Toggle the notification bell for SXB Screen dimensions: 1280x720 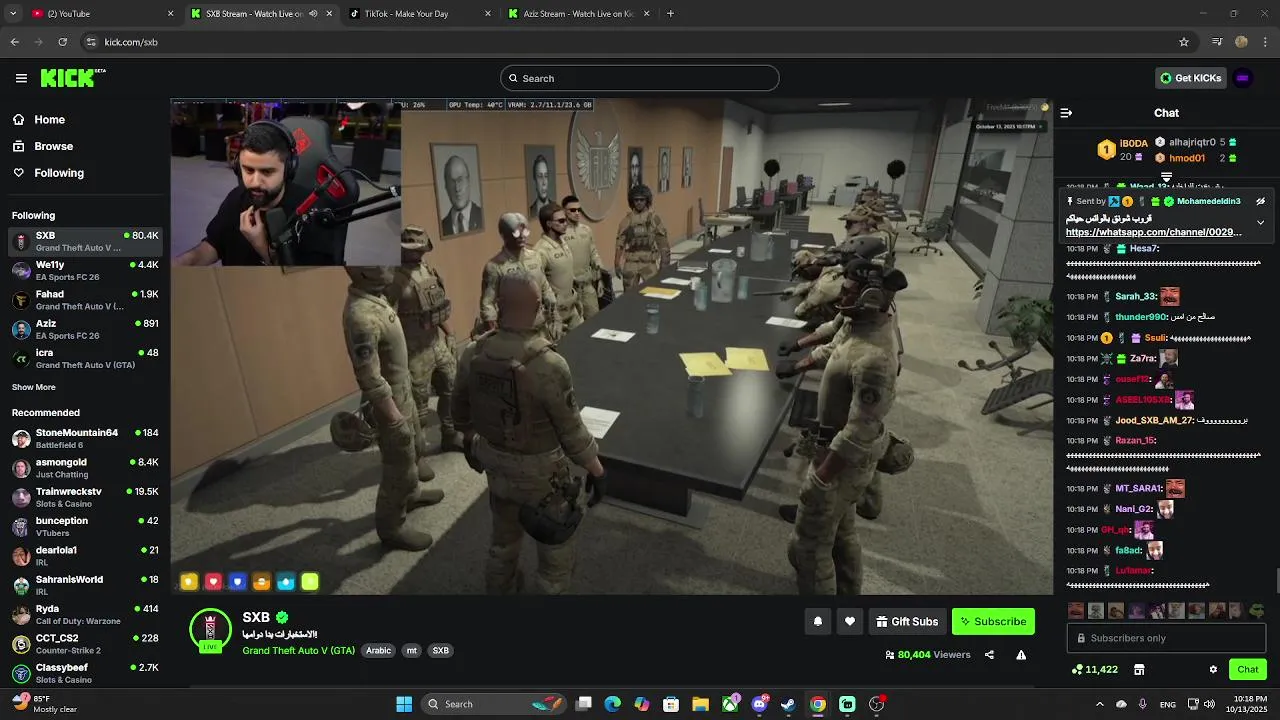coord(818,621)
